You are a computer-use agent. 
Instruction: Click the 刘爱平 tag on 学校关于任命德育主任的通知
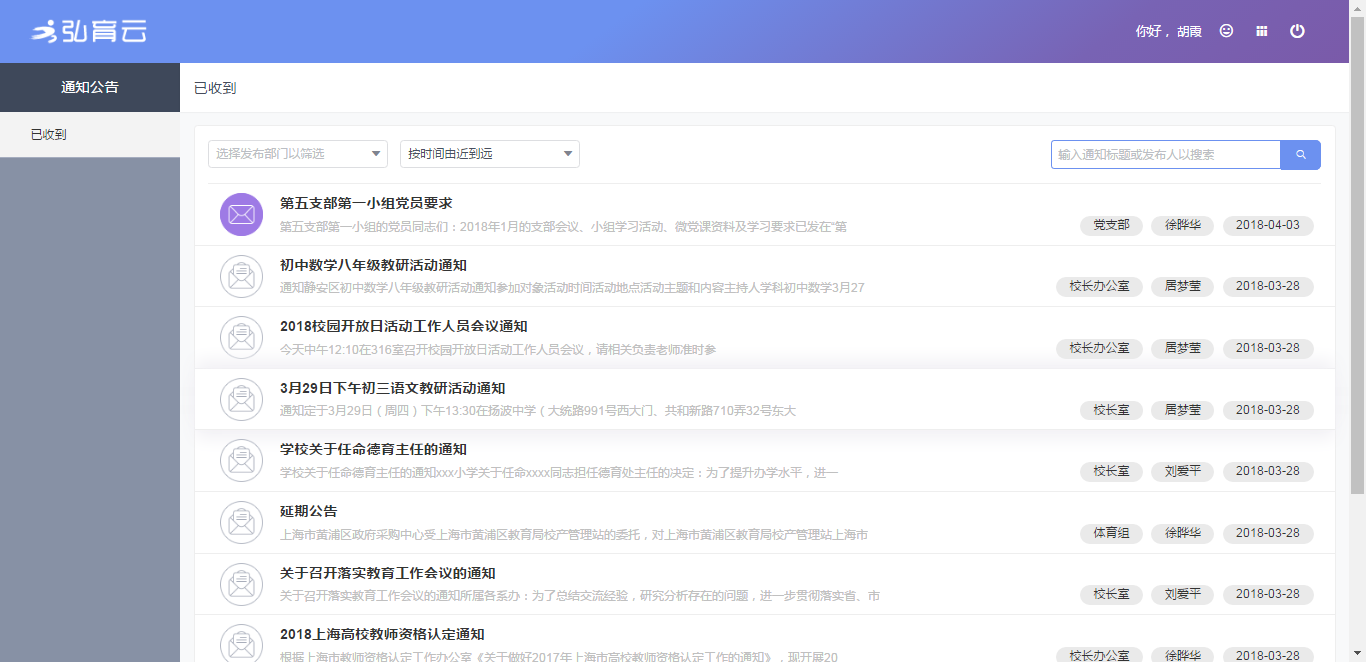click(1182, 471)
